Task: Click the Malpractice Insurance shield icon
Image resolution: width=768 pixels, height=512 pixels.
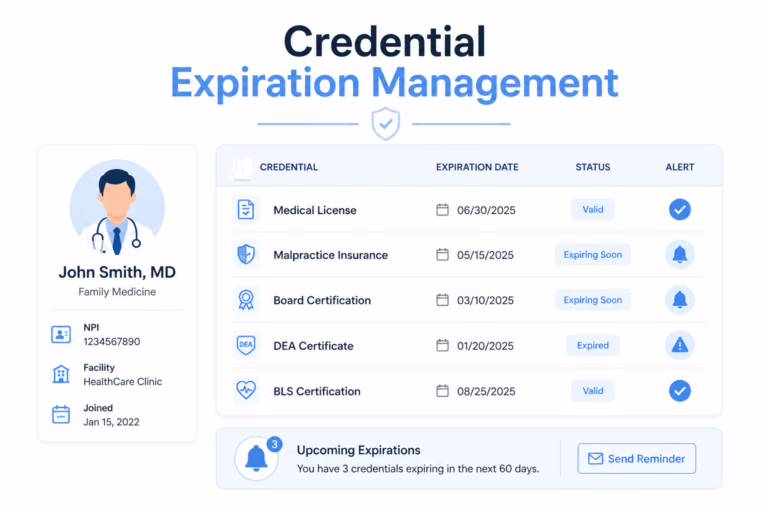Action: 246,255
